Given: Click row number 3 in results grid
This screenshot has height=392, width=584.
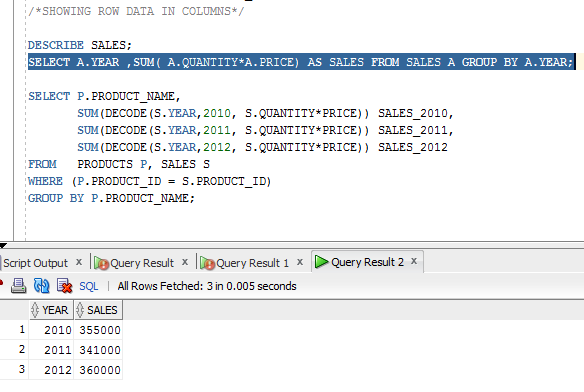Looking at the screenshot, I should click(x=22, y=369).
